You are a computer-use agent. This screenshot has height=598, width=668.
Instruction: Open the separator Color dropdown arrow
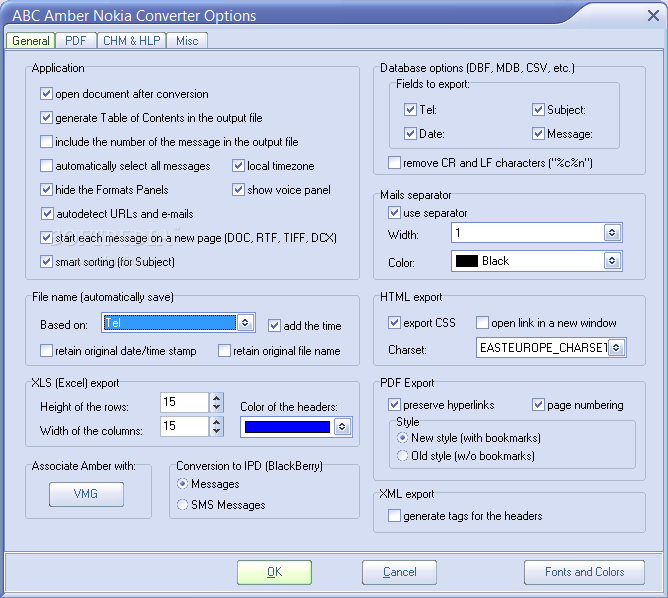click(612, 261)
